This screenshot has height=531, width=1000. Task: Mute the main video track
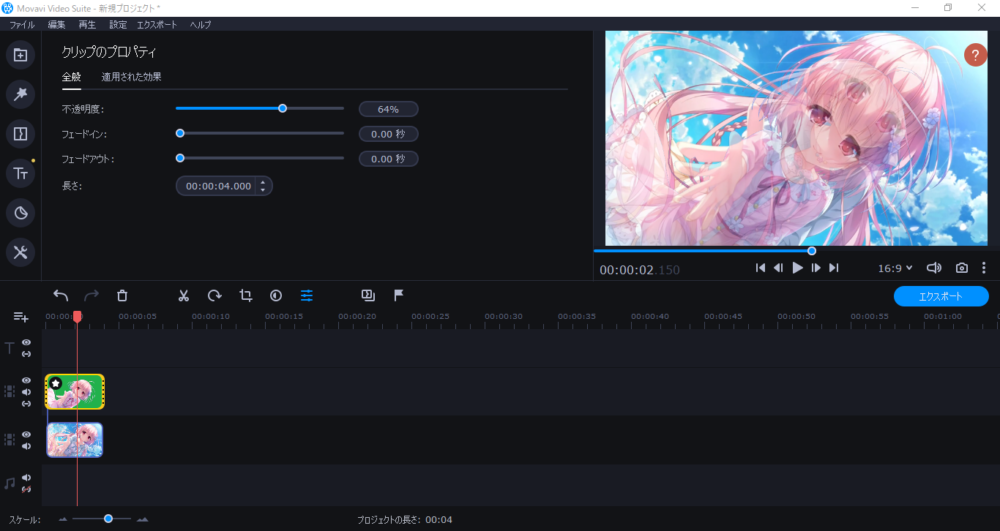click(26, 446)
